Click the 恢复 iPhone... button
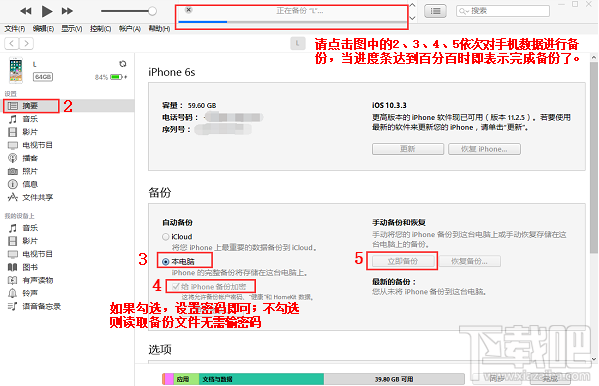The width and height of the screenshot is (599, 386). point(484,149)
